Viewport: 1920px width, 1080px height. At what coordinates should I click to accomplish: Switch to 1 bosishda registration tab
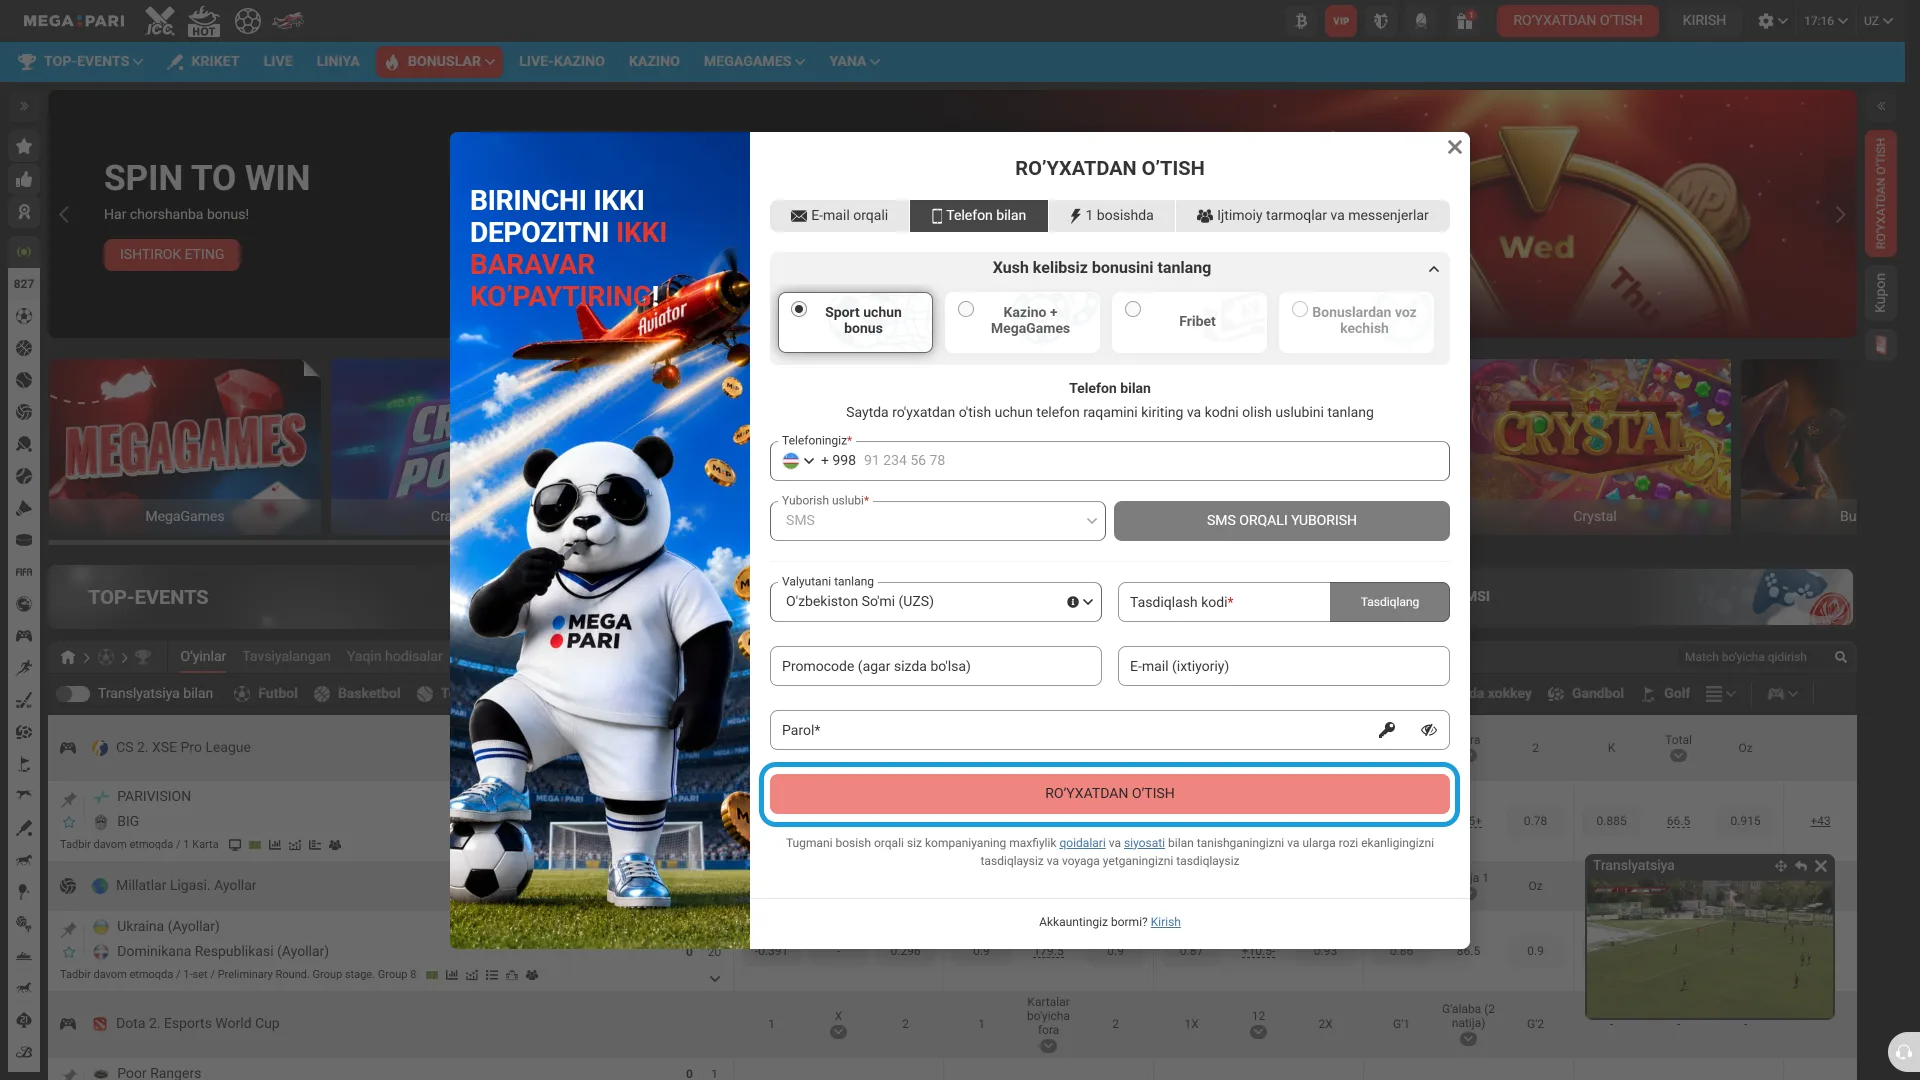1112,216
